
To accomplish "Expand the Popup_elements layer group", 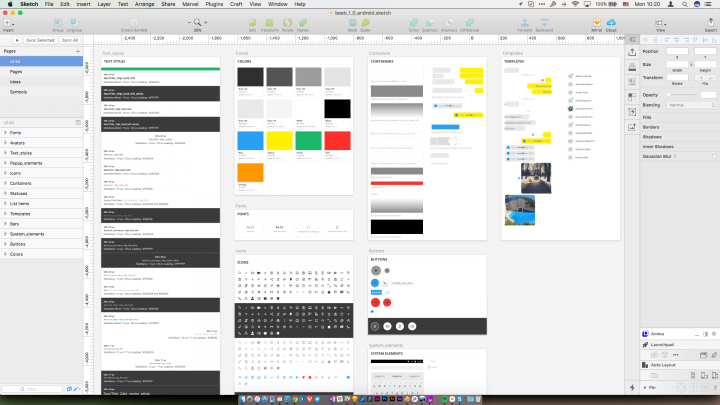I will click(x=5, y=163).
